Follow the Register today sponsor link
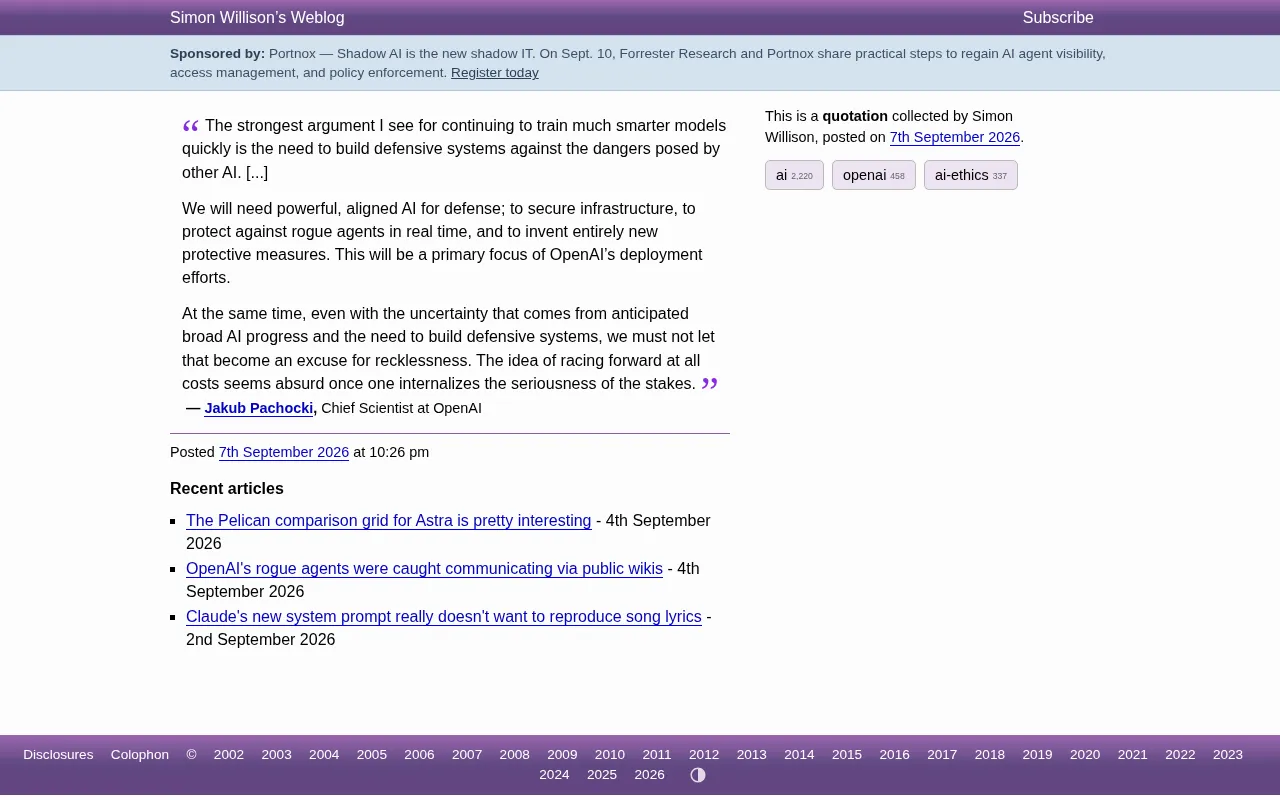The width and height of the screenshot is (1280, 800). (495, 73)
